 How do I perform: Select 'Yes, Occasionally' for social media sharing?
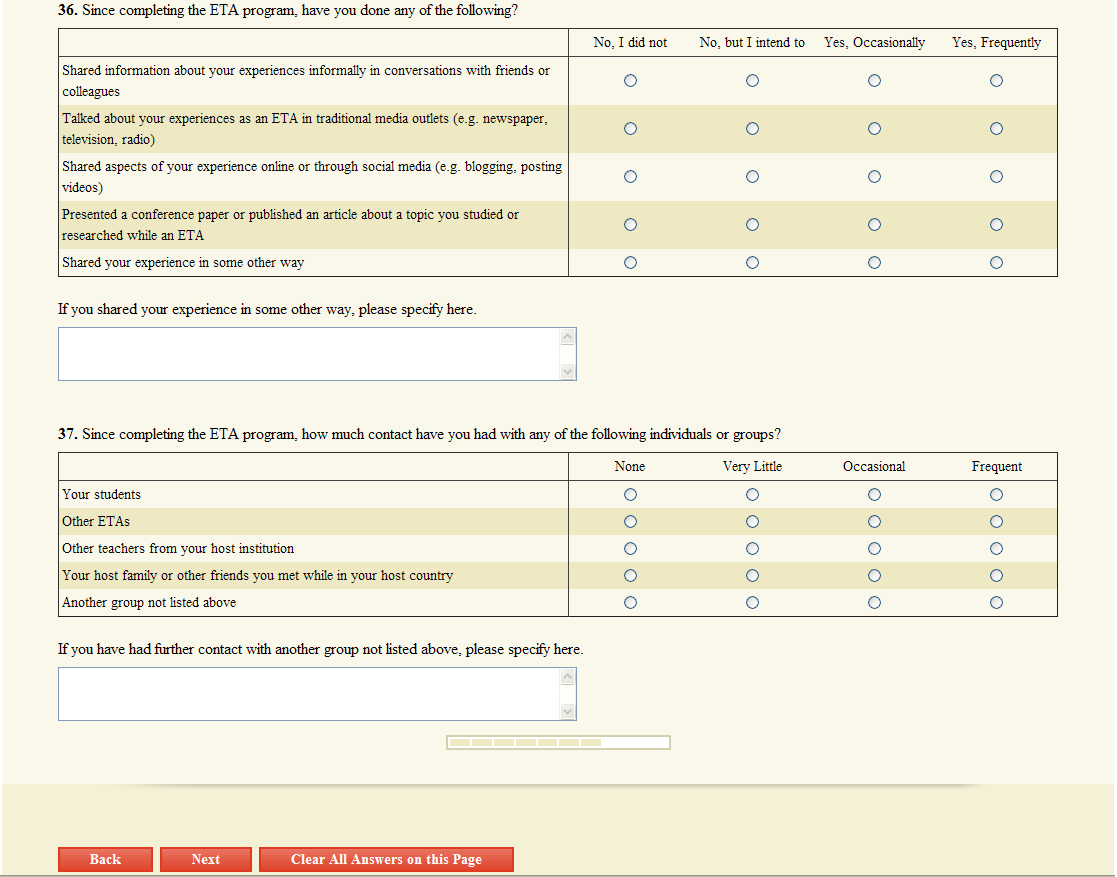[x=874, y=177]
